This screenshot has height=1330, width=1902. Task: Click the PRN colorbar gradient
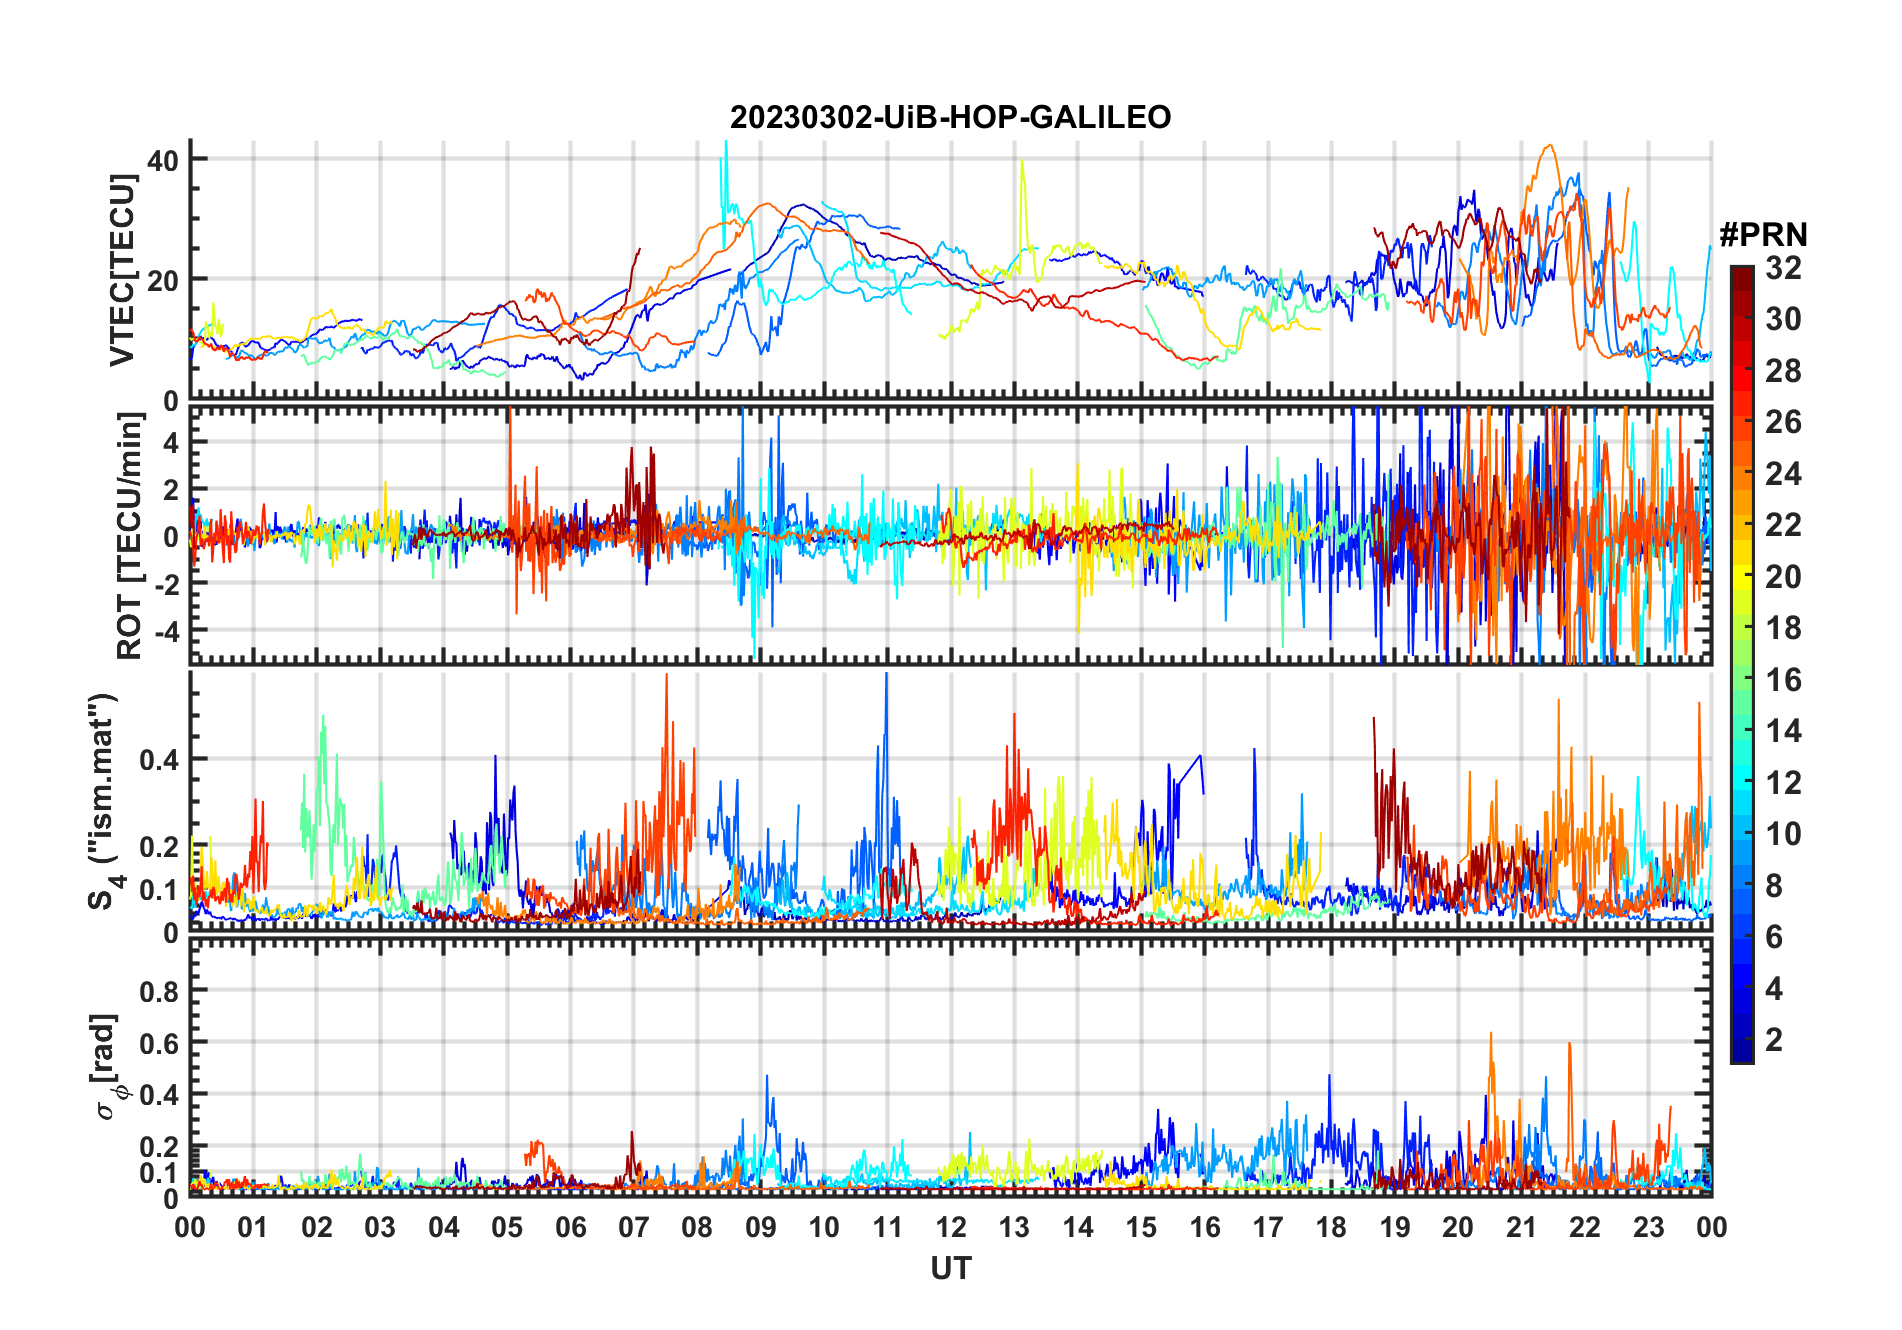(x=1742, y=664)
